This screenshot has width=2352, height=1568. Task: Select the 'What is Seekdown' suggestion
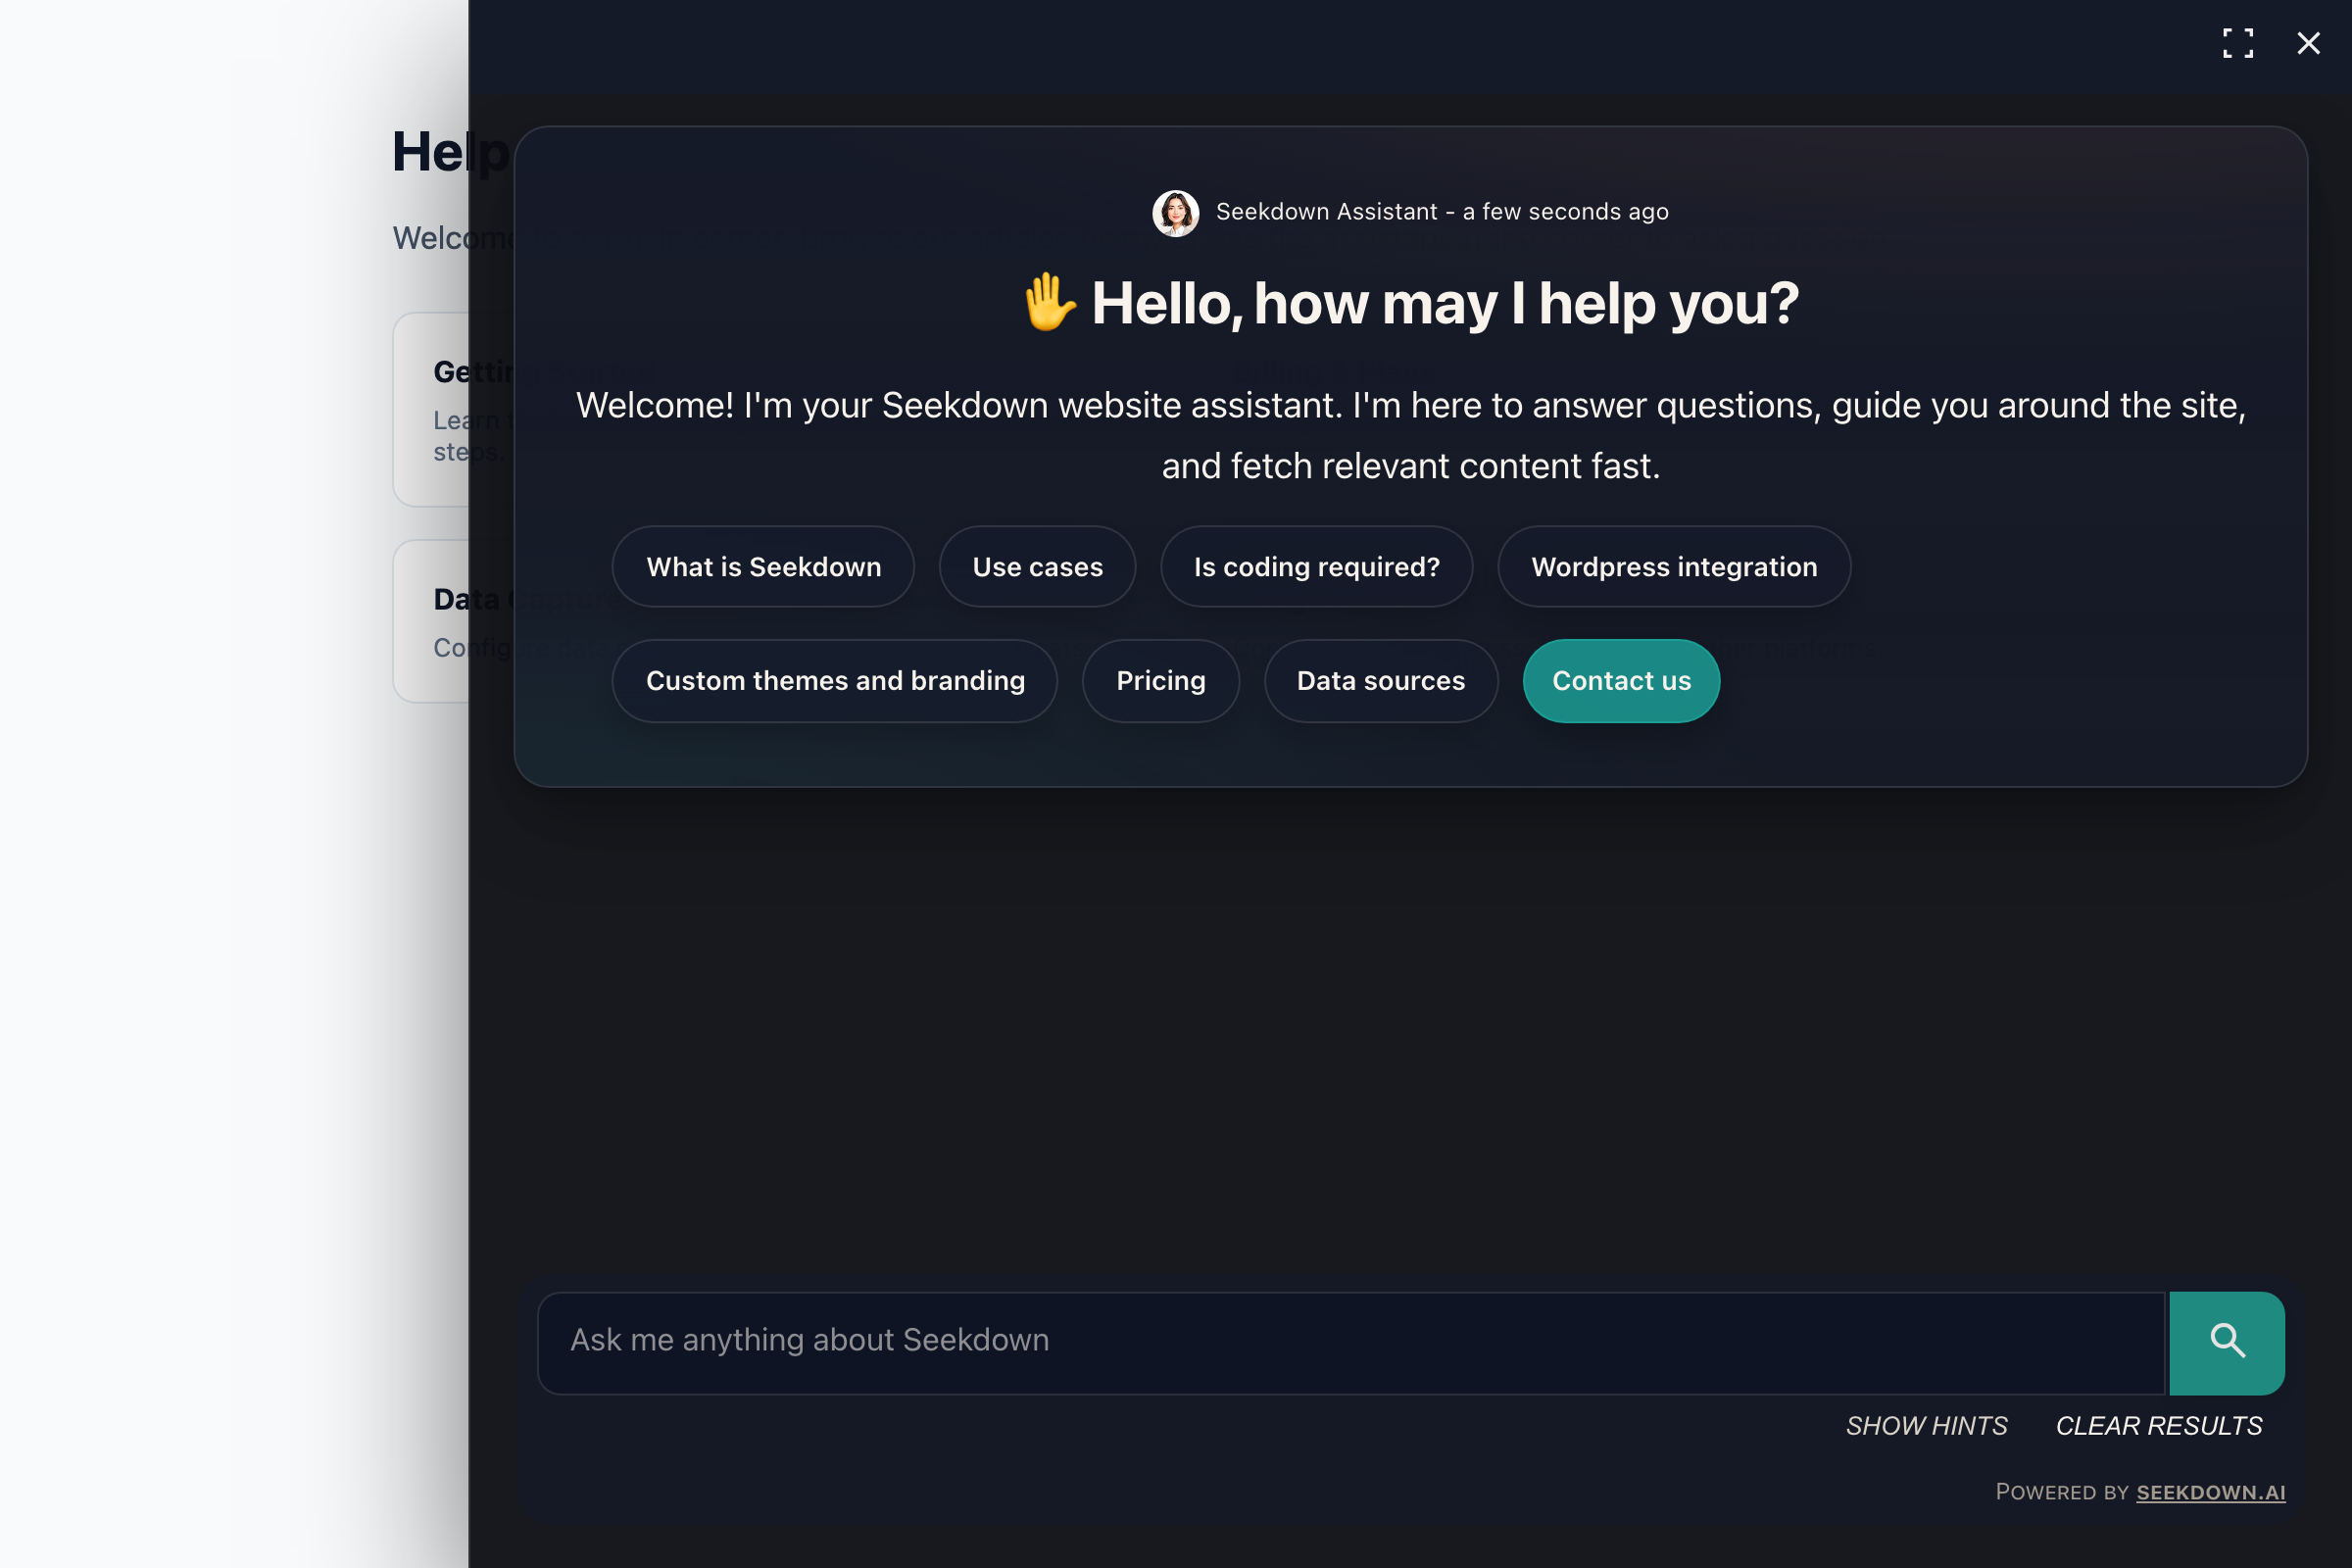pos(763,566)
